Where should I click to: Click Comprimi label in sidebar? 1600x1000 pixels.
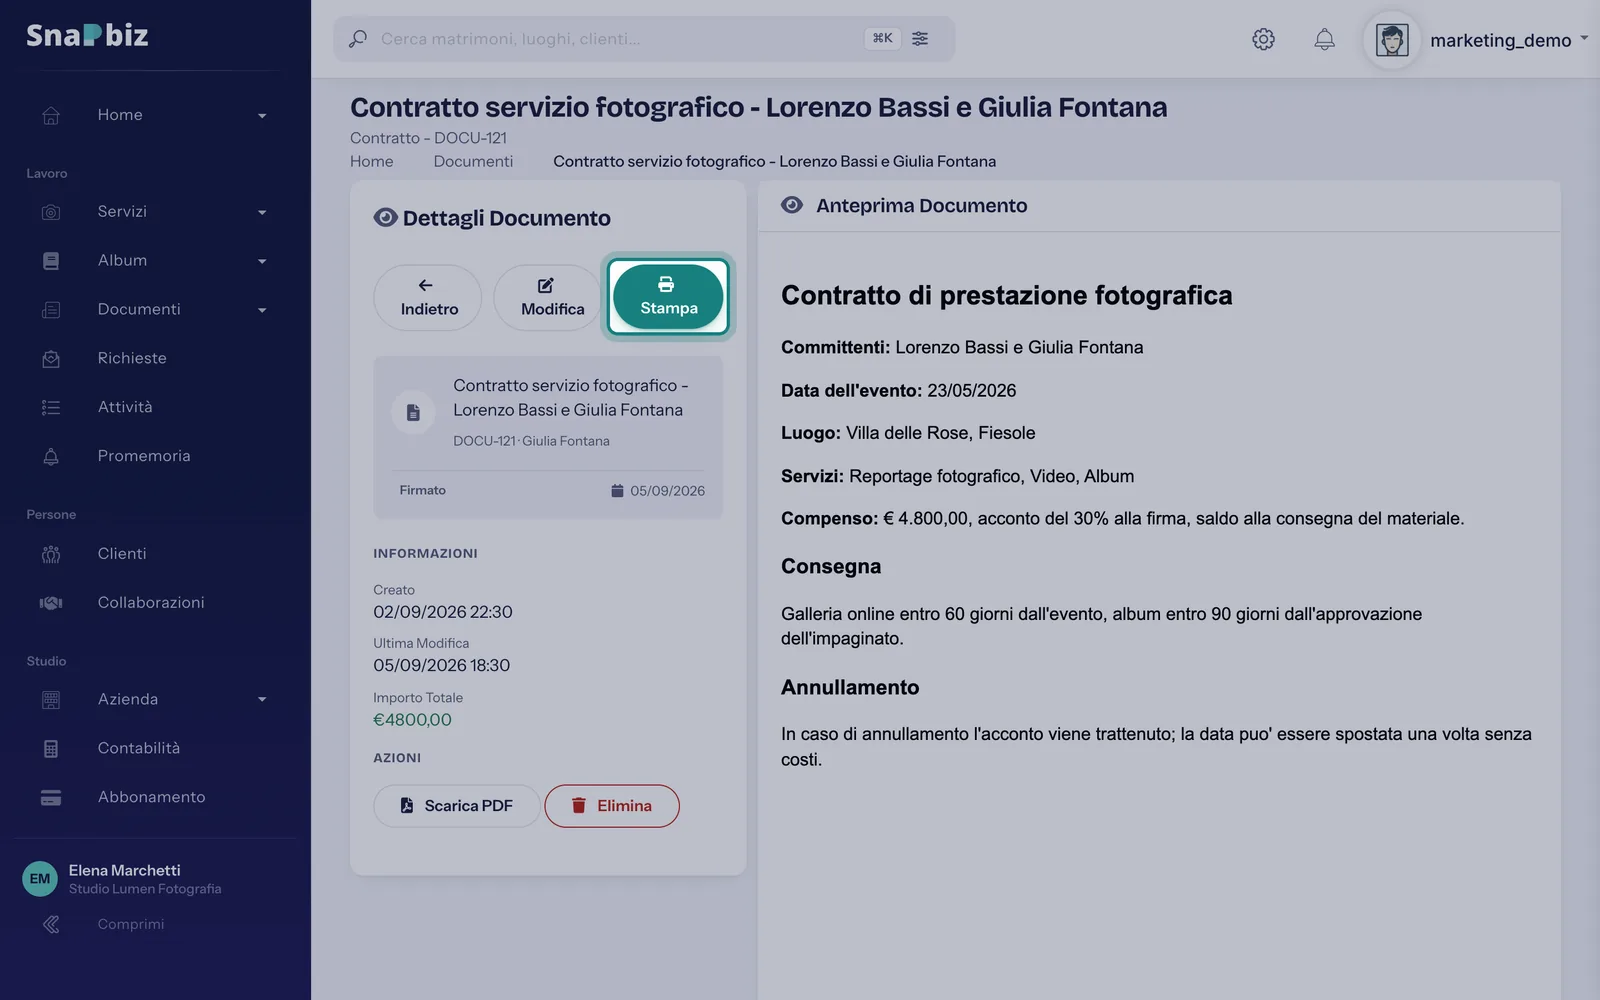131,924
